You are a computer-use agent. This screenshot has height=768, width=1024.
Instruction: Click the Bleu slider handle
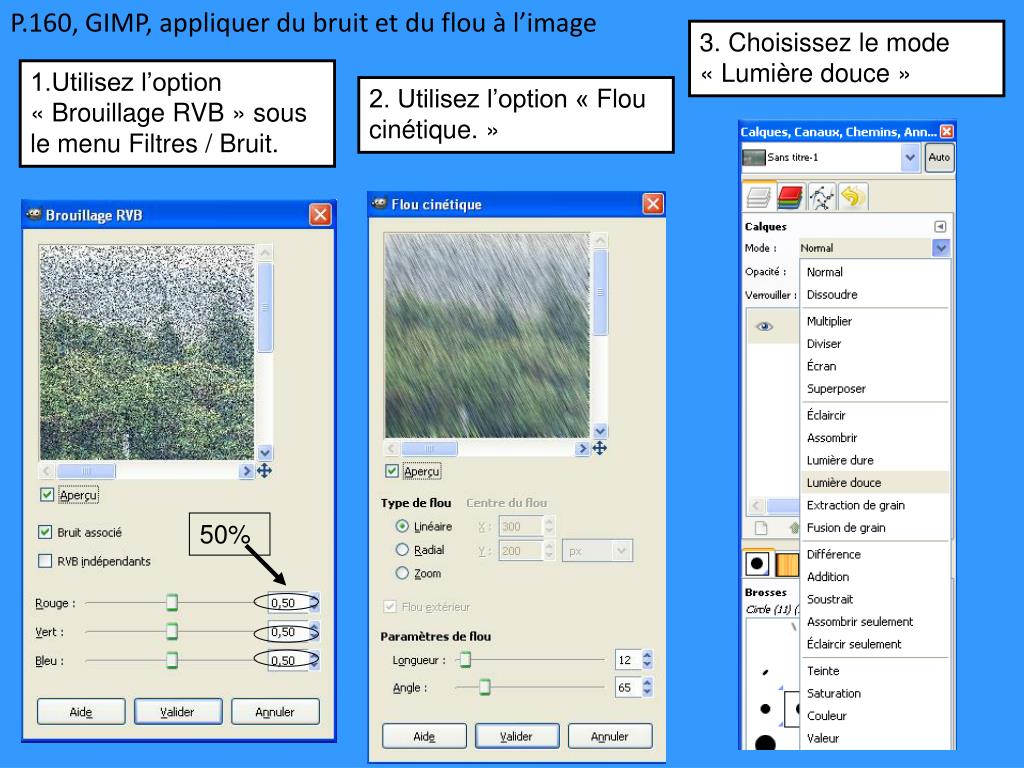pyautogui.click(x=172, y=660)
